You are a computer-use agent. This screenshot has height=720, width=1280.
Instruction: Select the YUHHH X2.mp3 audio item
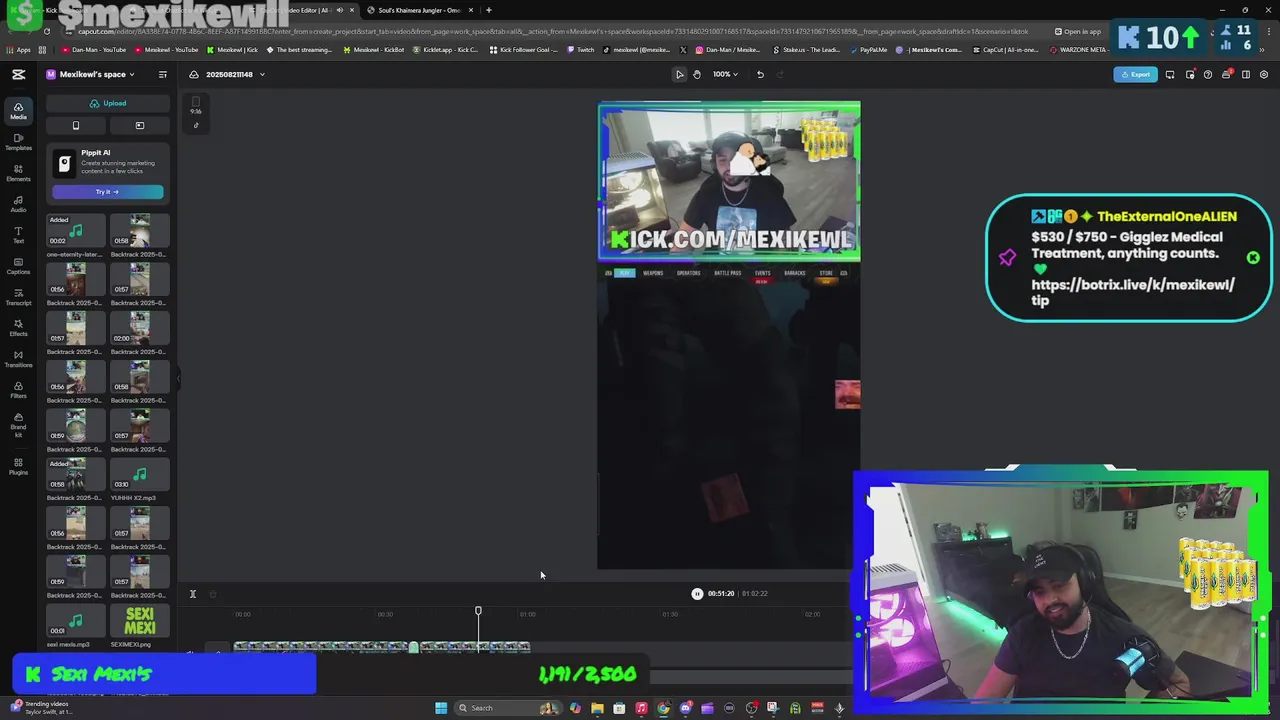pyautogui.click(x=140, y=475)
